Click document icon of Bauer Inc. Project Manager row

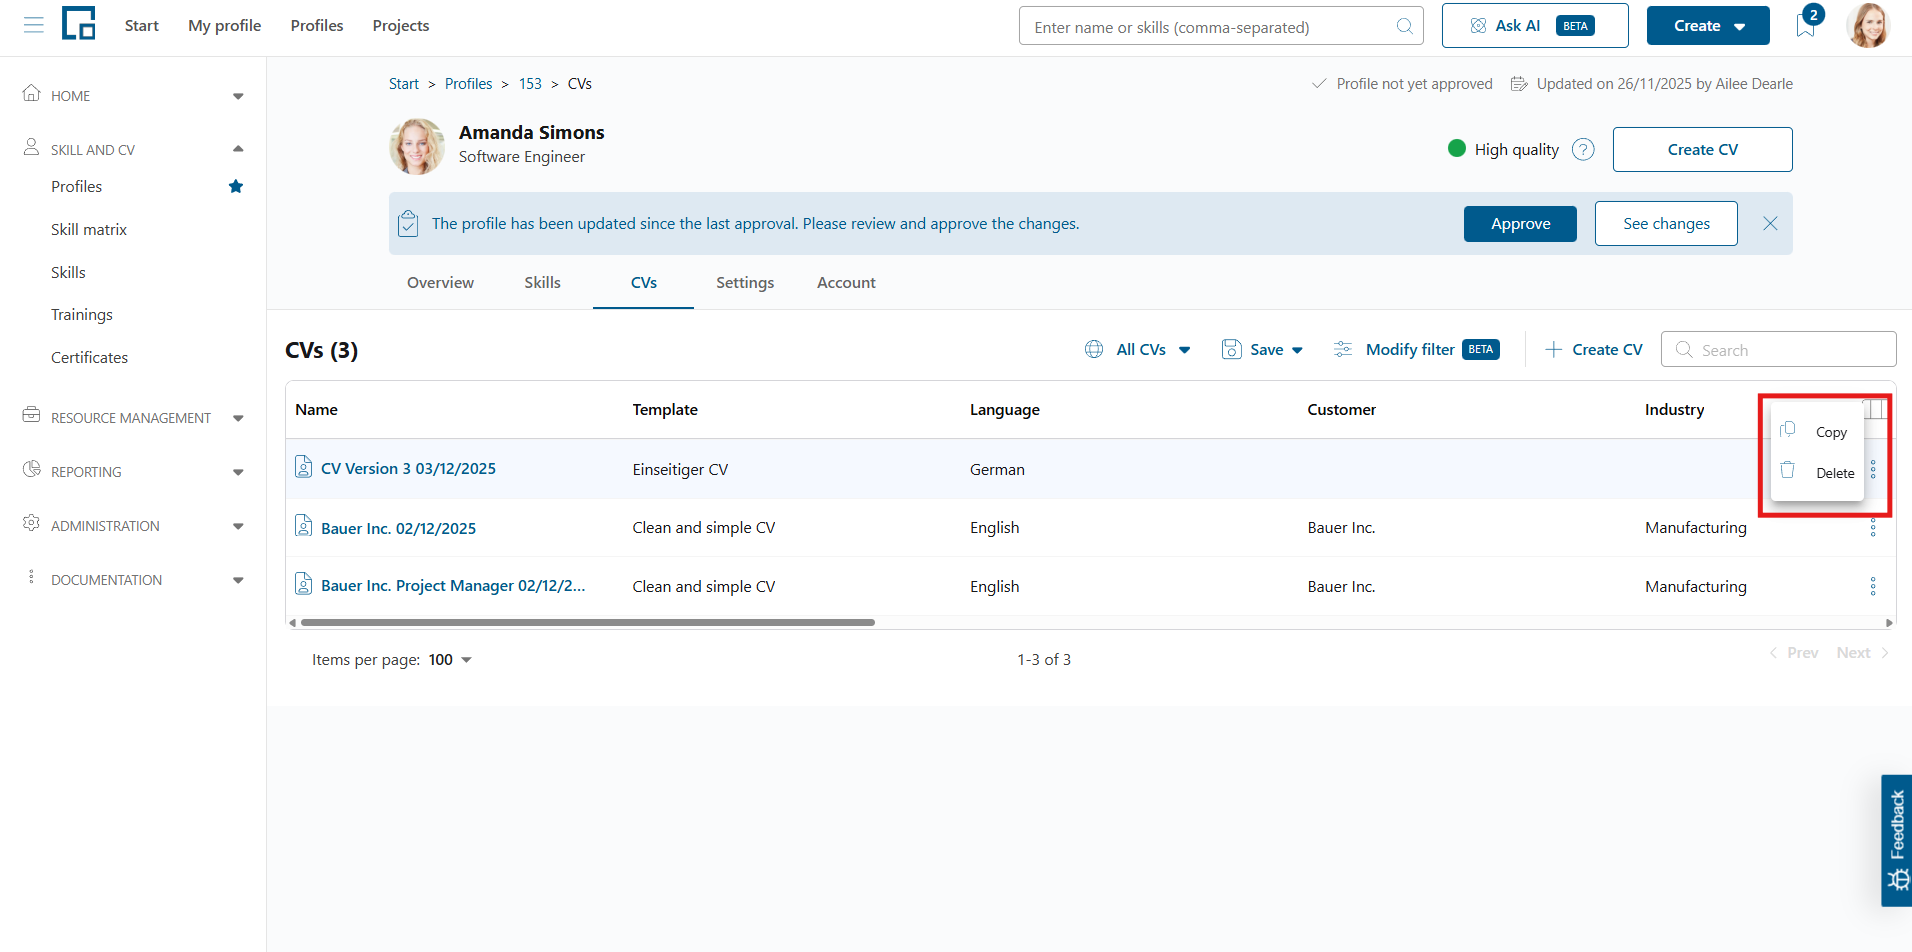[x=304, y=583]
